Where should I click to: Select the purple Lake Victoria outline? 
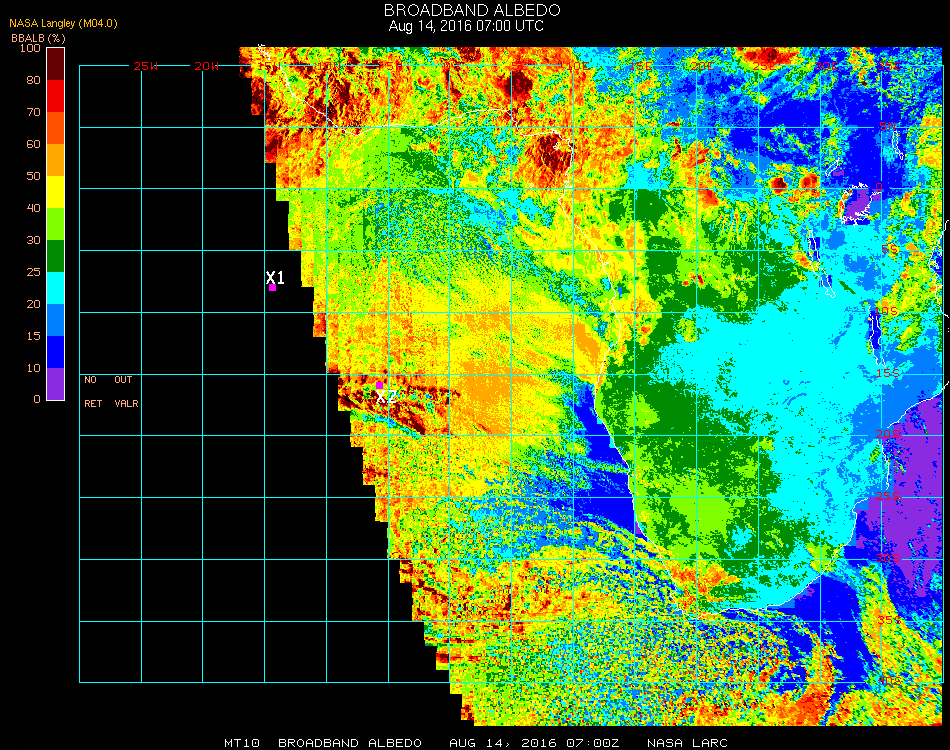click(859, 206)
